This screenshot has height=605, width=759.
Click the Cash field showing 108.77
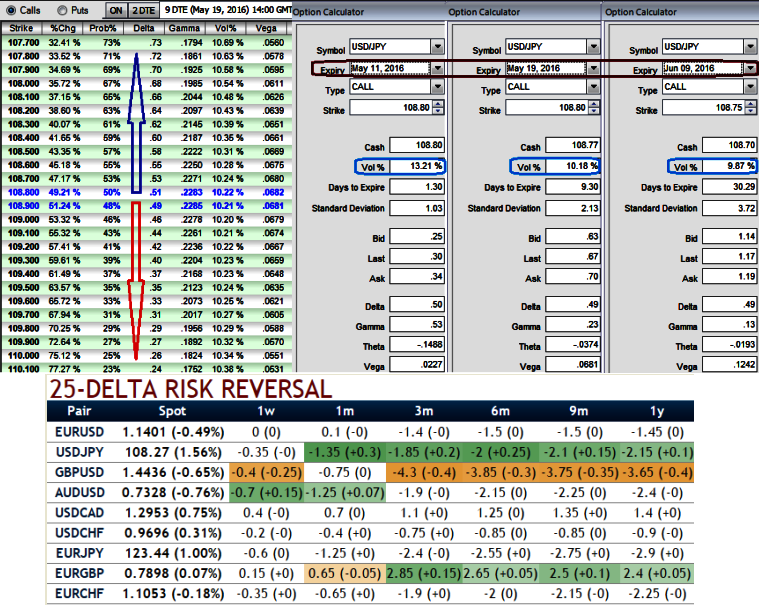pos(573,145)
